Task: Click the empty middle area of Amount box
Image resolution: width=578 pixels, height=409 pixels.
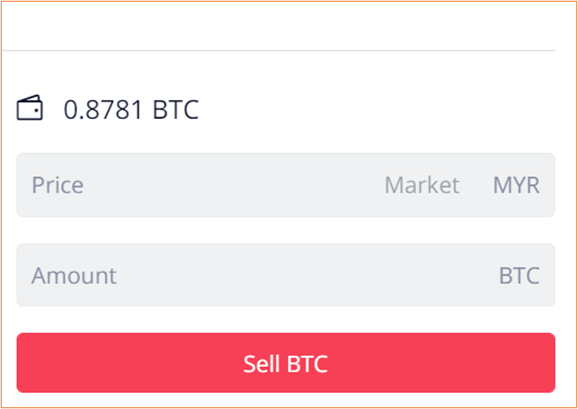Action: point(306,275)
